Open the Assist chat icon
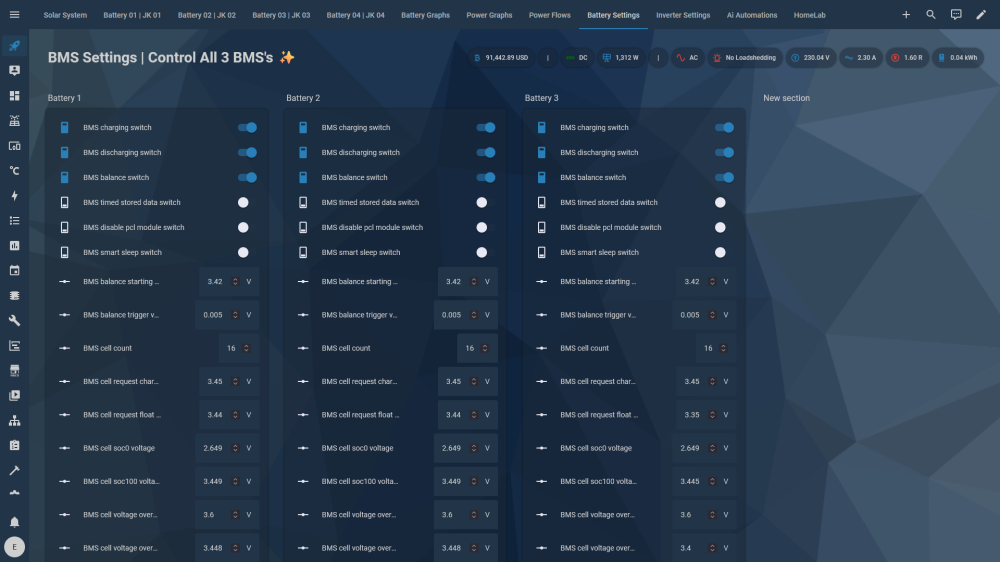The width and height of the screenshot is (1000, 562). (x=956, y=15)
